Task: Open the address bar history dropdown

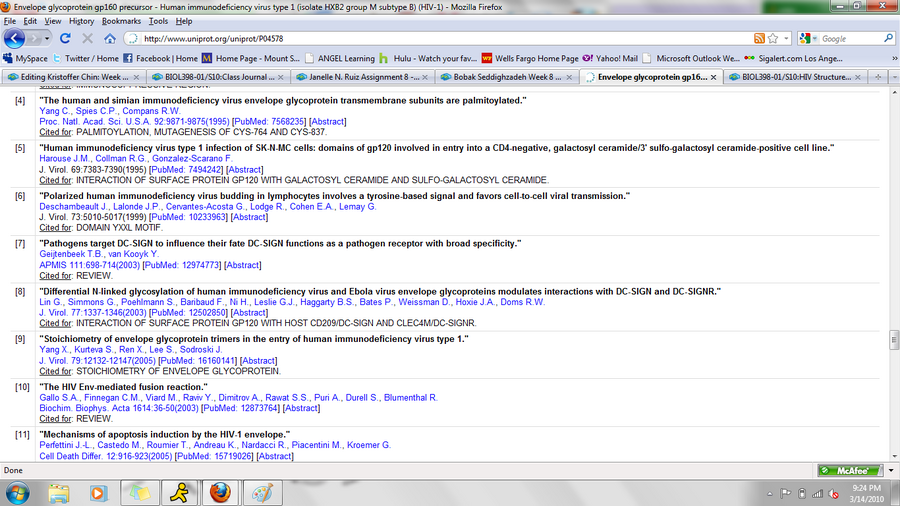Action: click(787, 38)
